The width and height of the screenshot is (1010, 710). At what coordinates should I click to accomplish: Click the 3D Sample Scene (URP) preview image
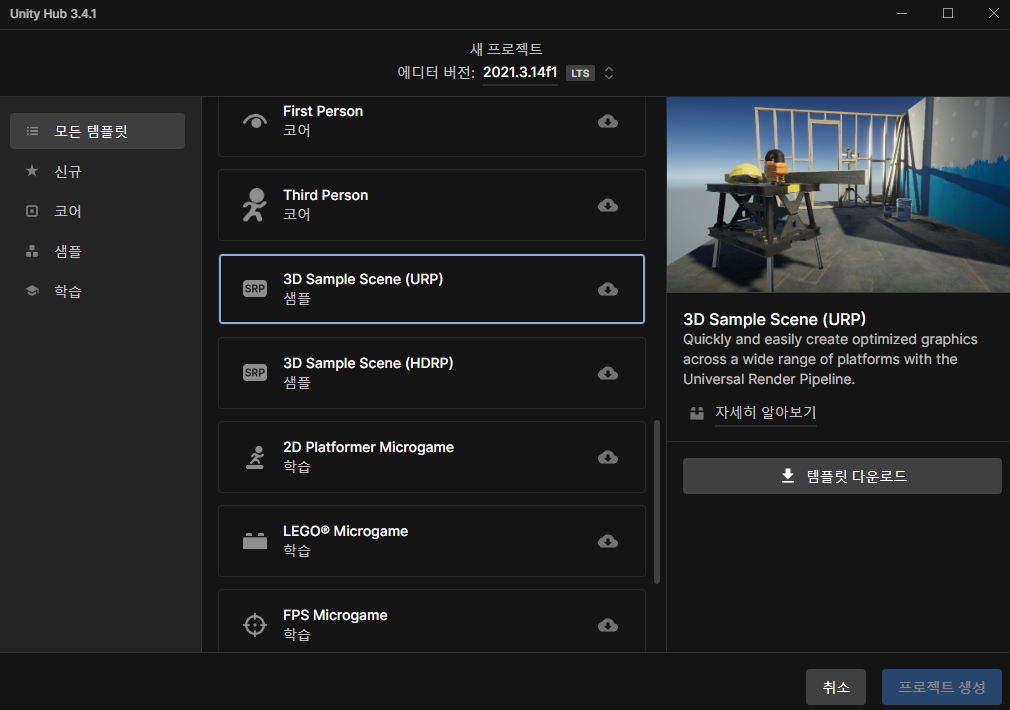pos(838,195)
